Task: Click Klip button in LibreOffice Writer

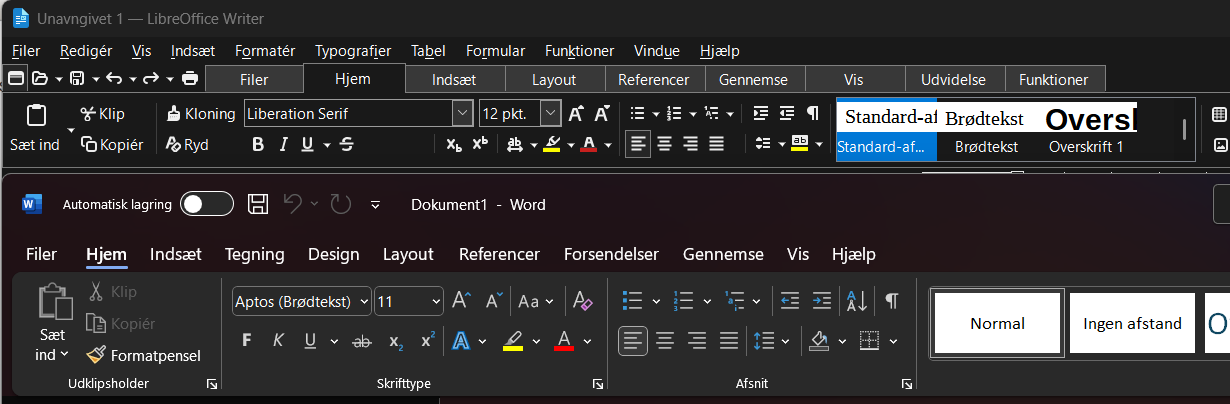Action: coord(102,113)
